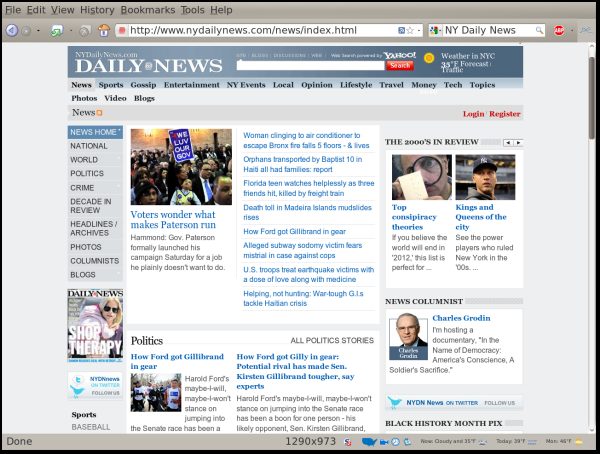The height and width of the screenshot is (454, 600).
Task: Select DECADE IN REVIEW in the sidebar
Action: pyautogui.click(x=95, y=206)
